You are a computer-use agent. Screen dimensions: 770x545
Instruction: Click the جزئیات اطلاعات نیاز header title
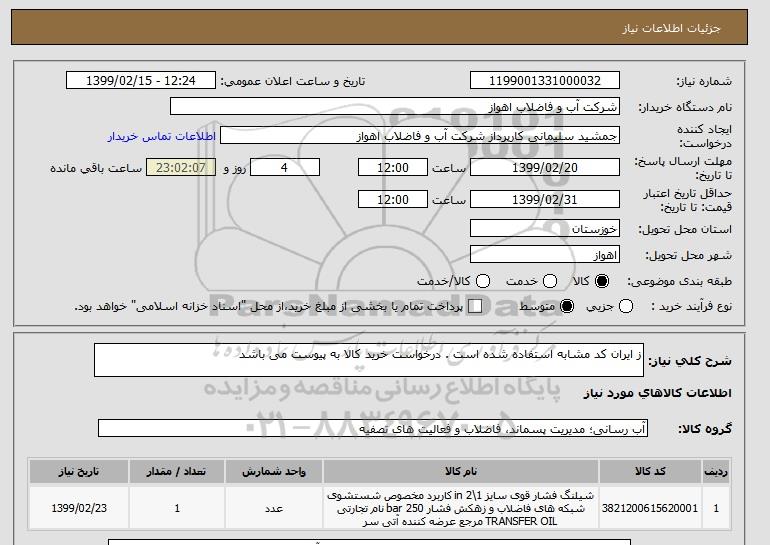[x=671, y=28]
